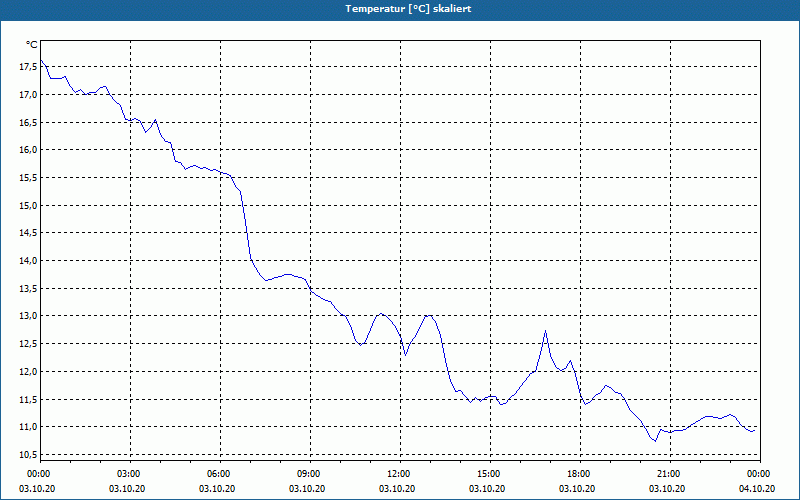Click the 15:00 time axis label
This screenshot has height=500, width=800.
pos(490,474)
